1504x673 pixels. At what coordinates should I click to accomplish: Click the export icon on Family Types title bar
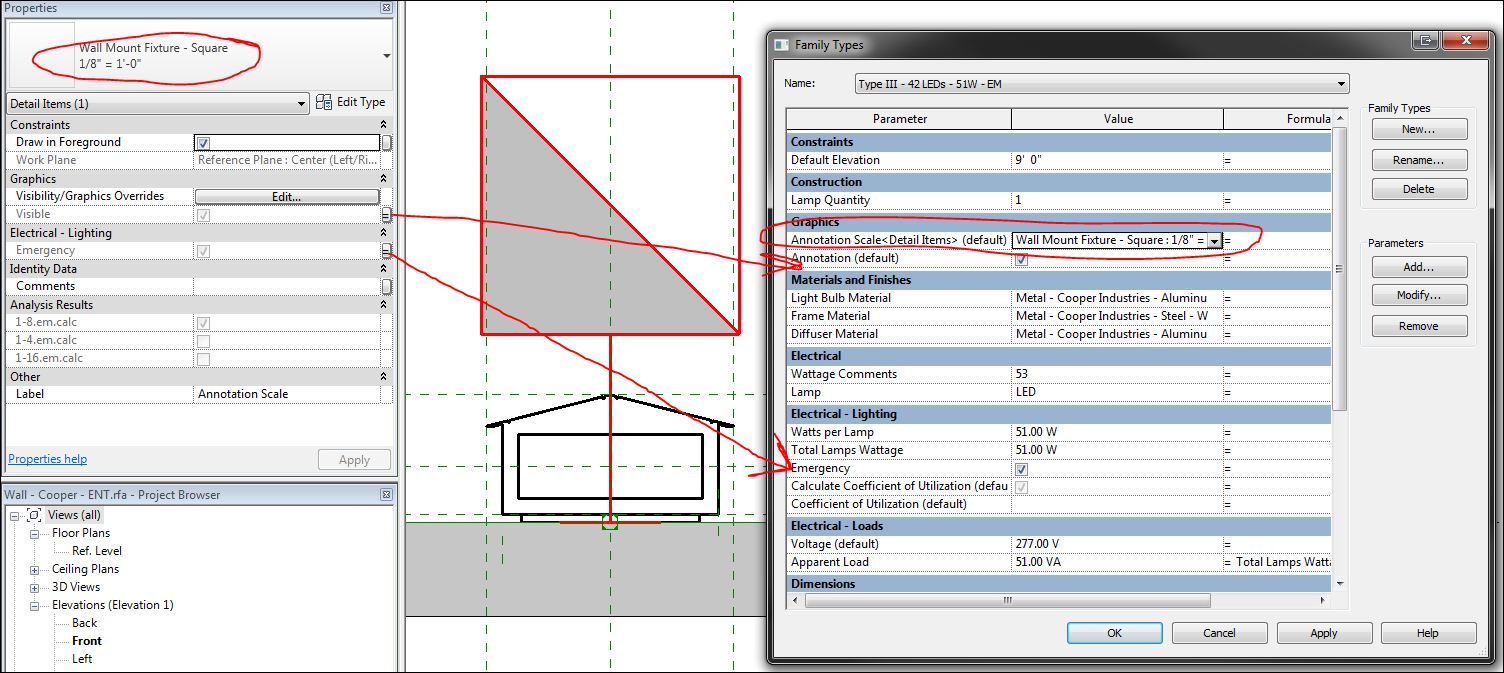1424,40
